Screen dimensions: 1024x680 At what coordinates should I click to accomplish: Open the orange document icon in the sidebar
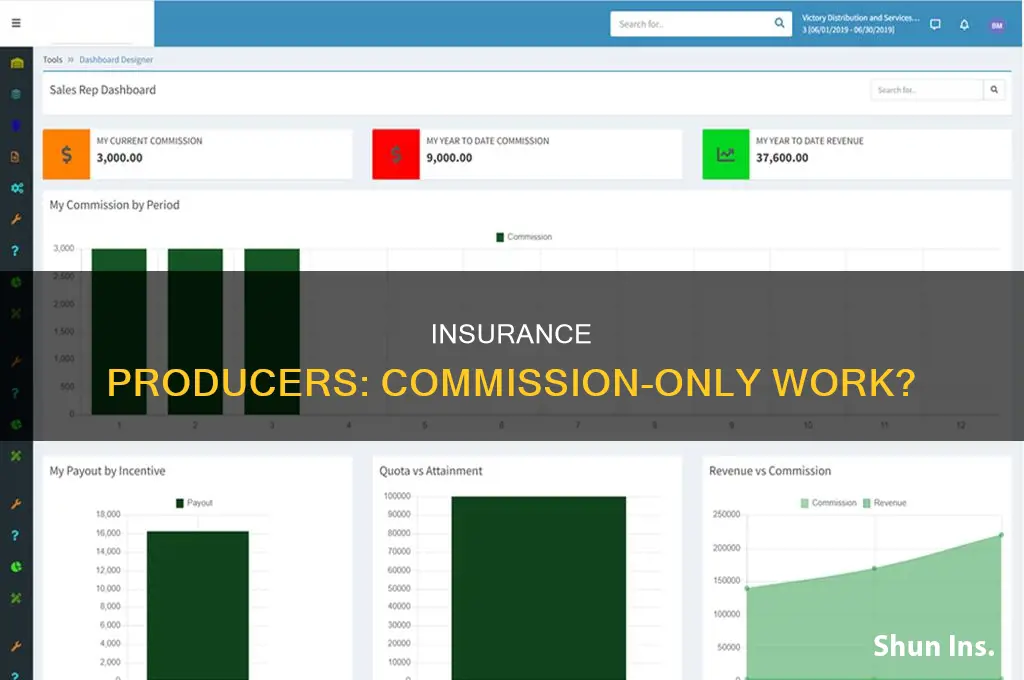(x=16, y=157)
